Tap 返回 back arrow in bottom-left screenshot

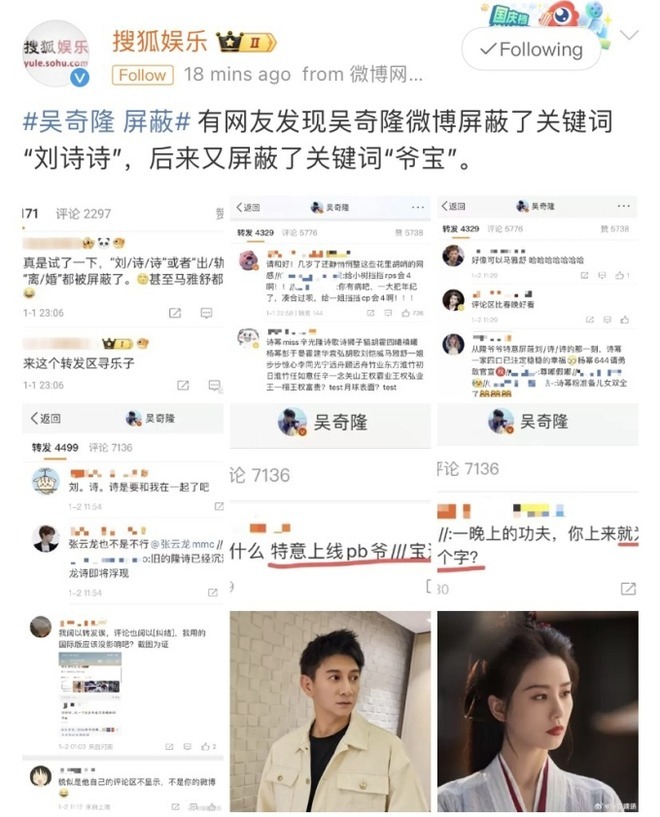45,418
